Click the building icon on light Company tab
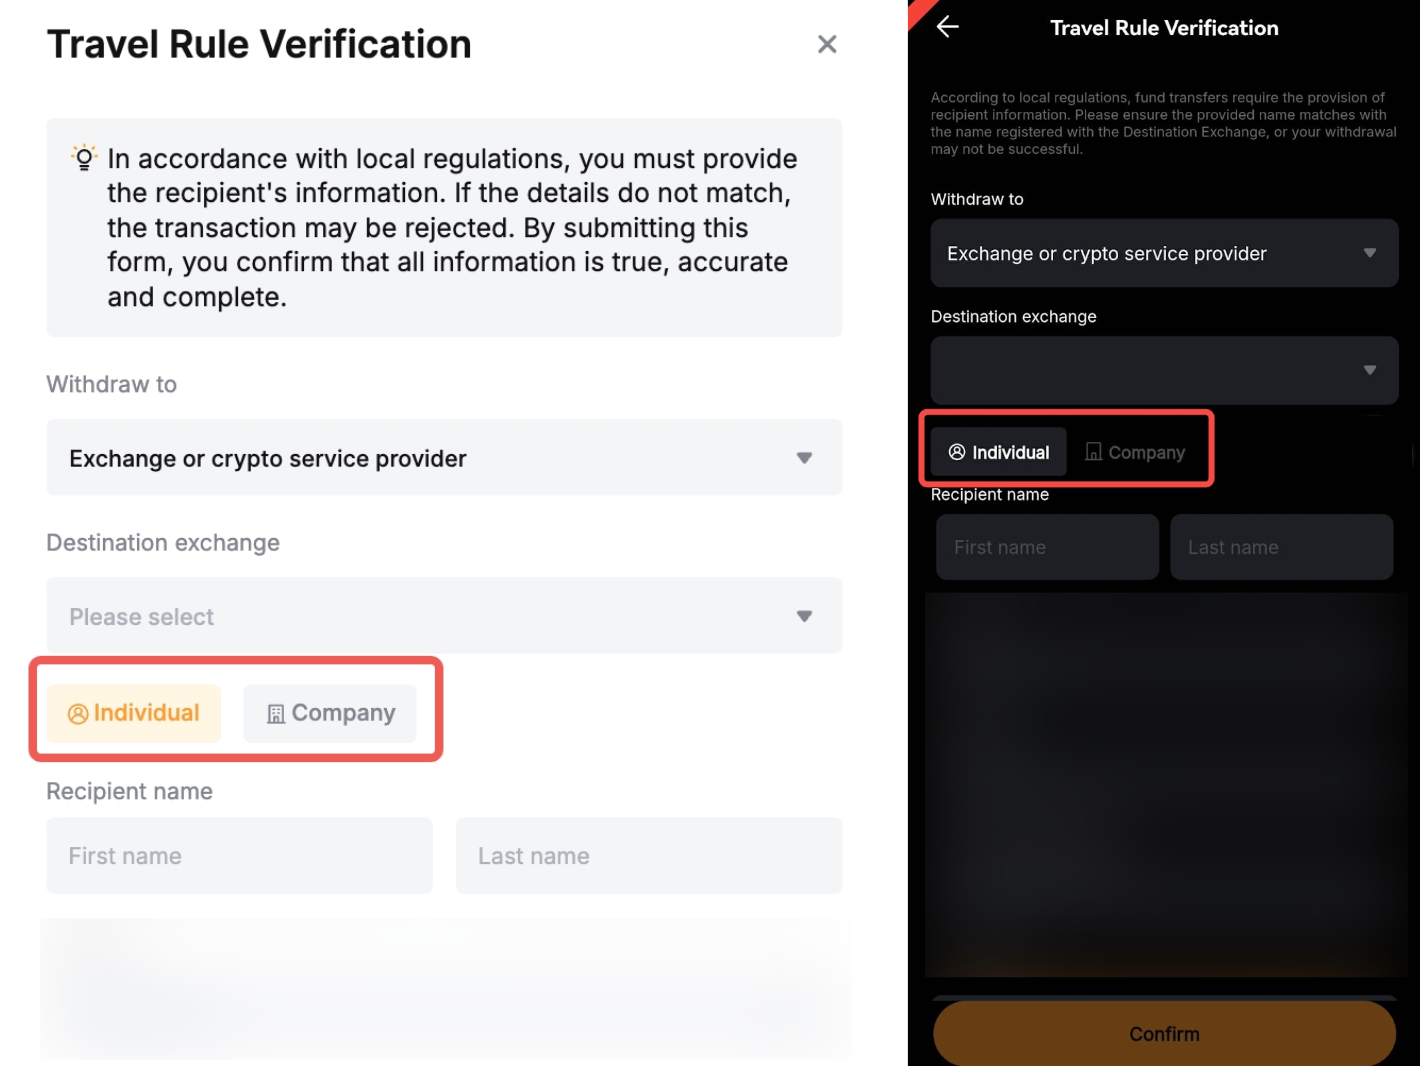Viewport: 1420px width, 1066px height. click(276, 714)
